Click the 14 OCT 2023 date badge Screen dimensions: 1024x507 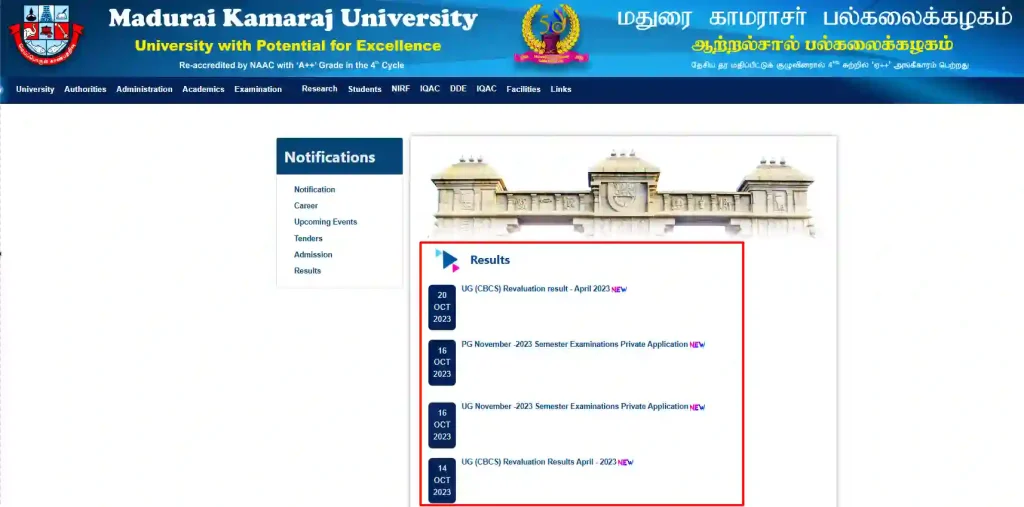442,481
